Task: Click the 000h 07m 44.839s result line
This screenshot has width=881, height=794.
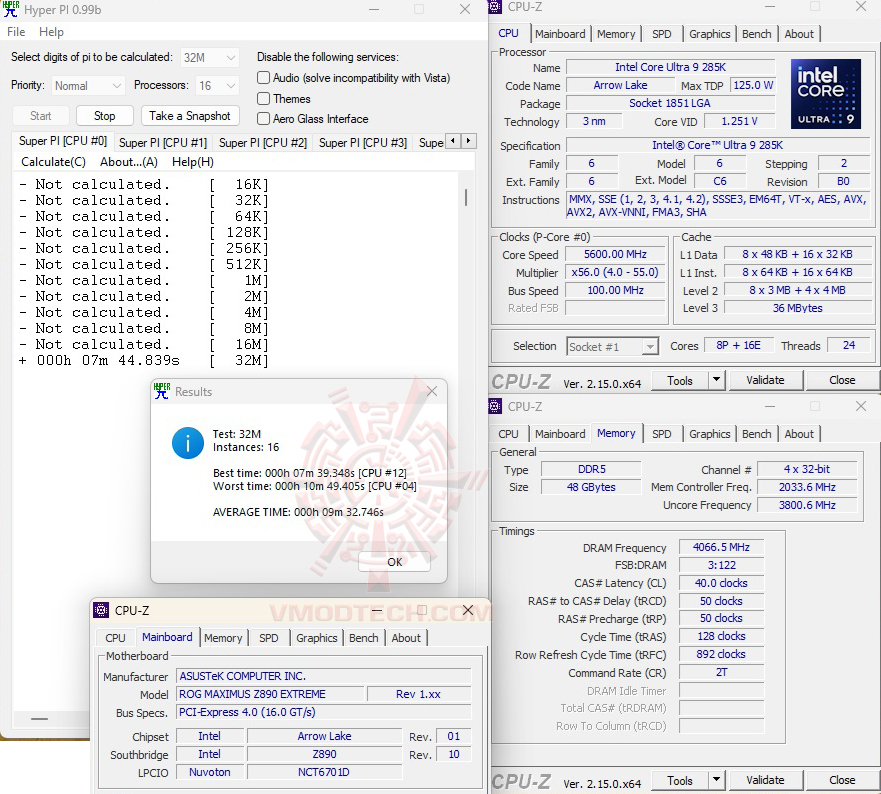Action: click(x=144, y=360)
